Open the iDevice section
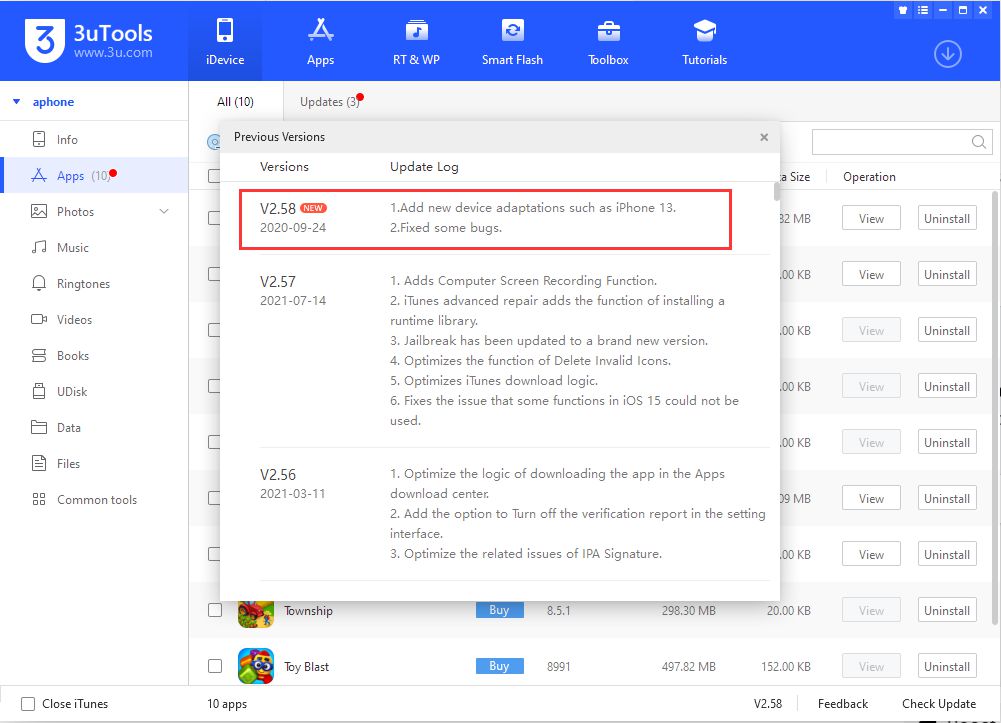This screenshot has width=1001, height=723. pyautogui.click(x=225, y=42)
